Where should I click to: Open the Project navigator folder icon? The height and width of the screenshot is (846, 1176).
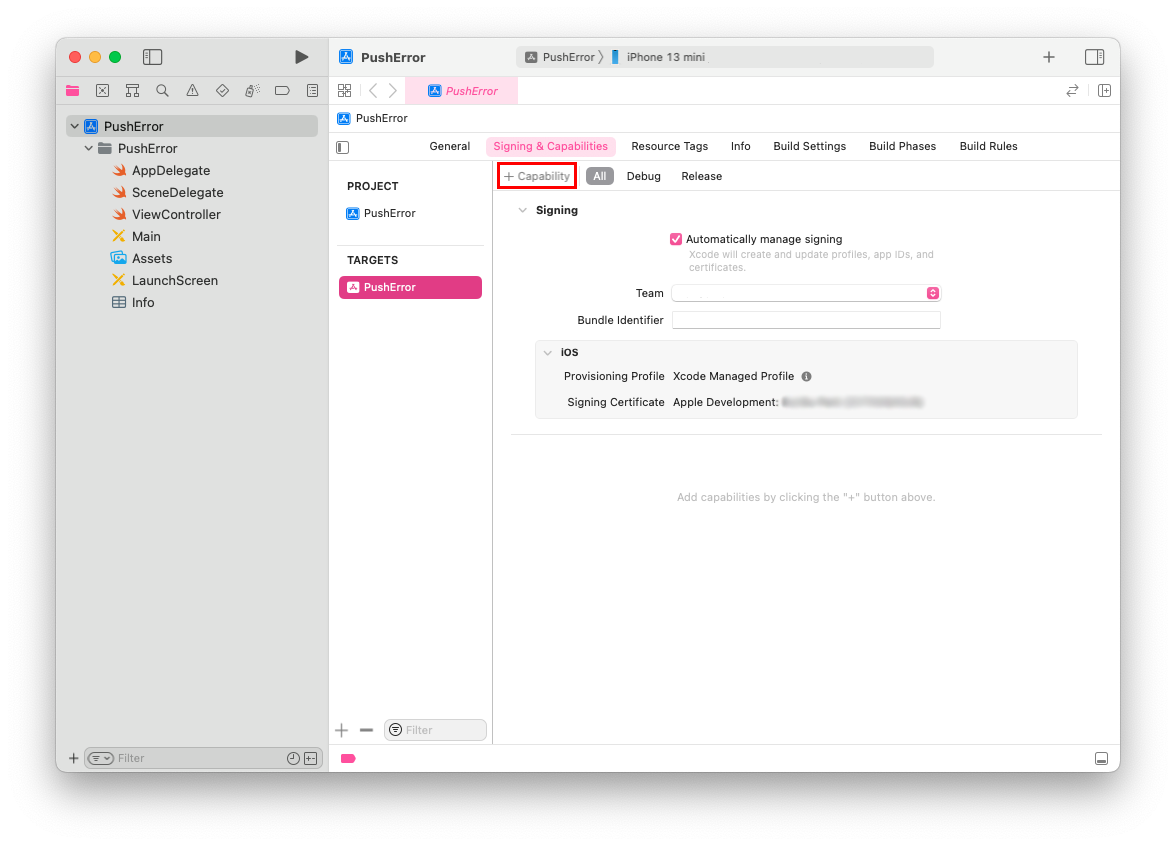[73, 91]
